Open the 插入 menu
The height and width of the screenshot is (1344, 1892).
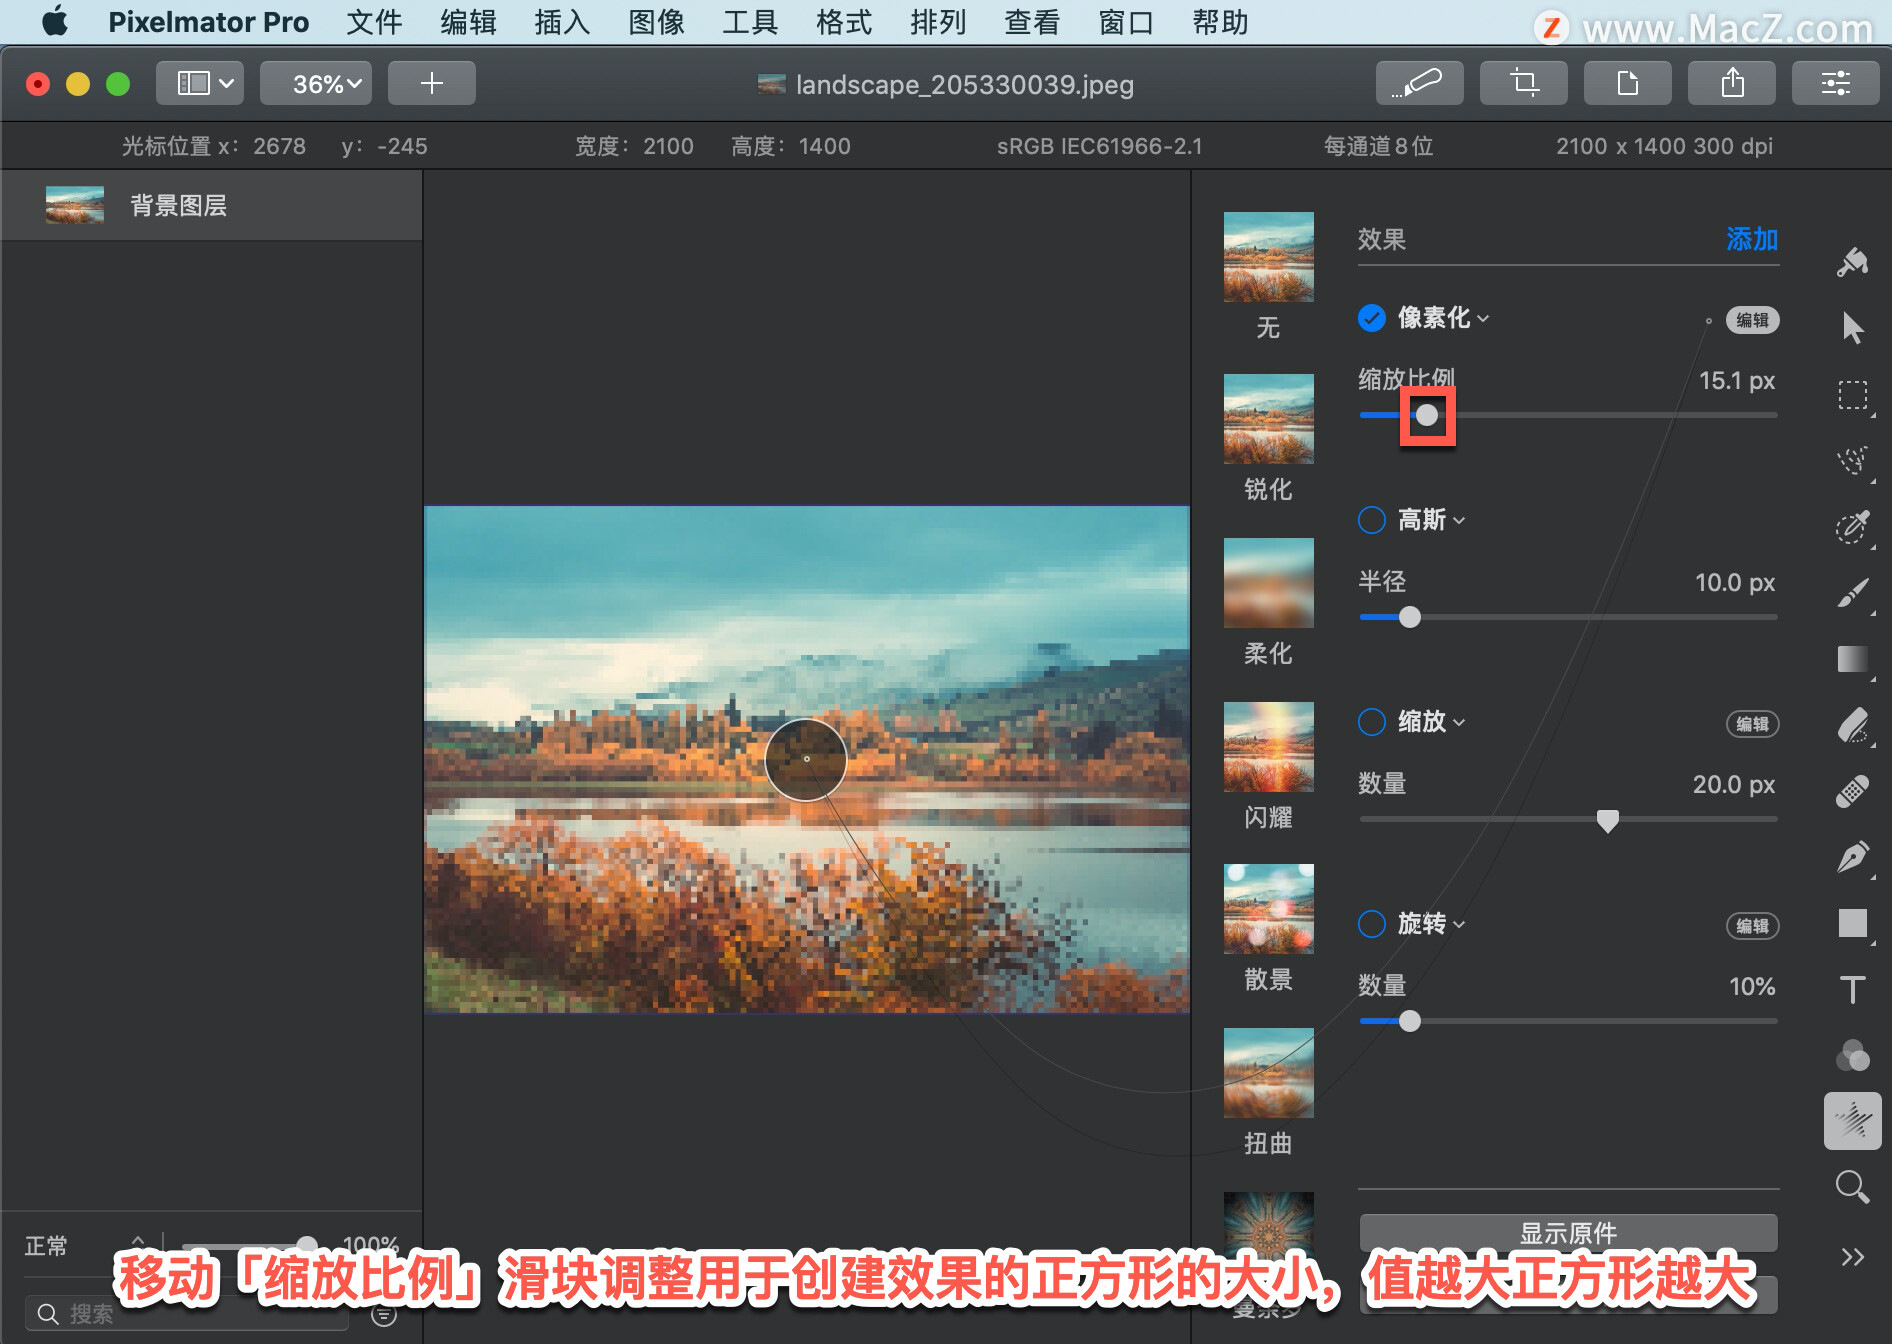[562, 22]
